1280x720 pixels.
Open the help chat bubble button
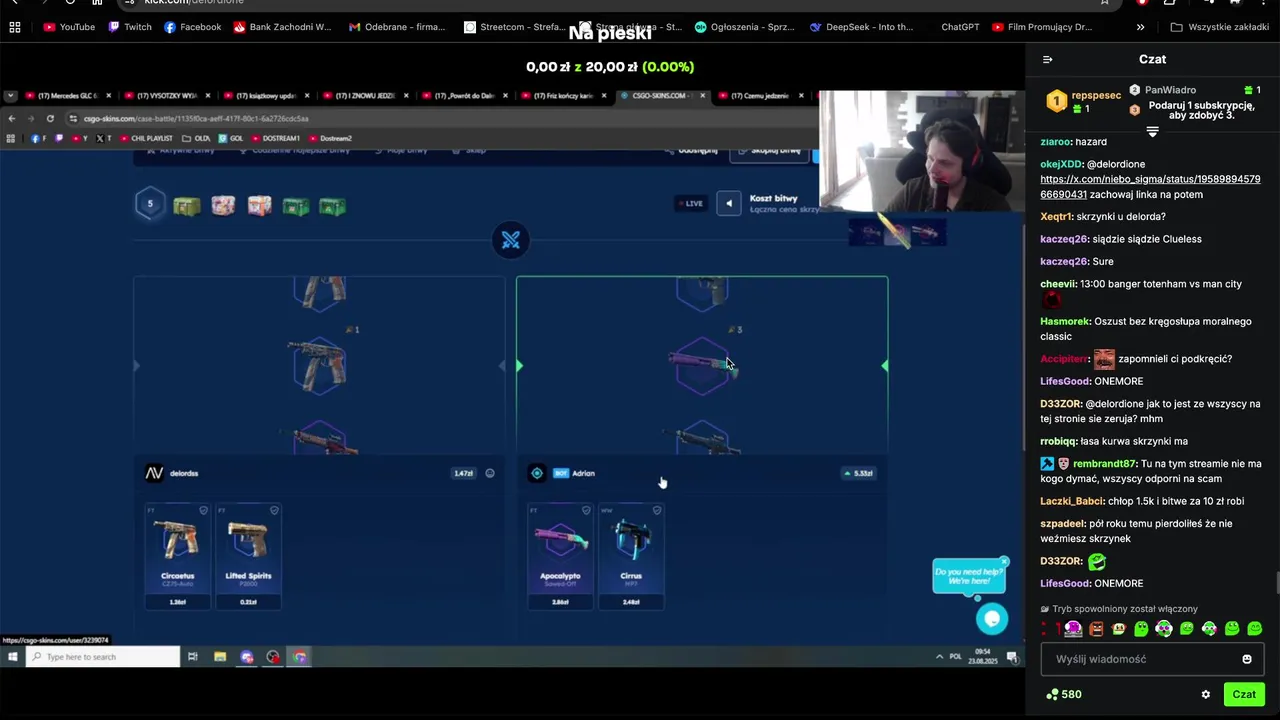[992, 619]
